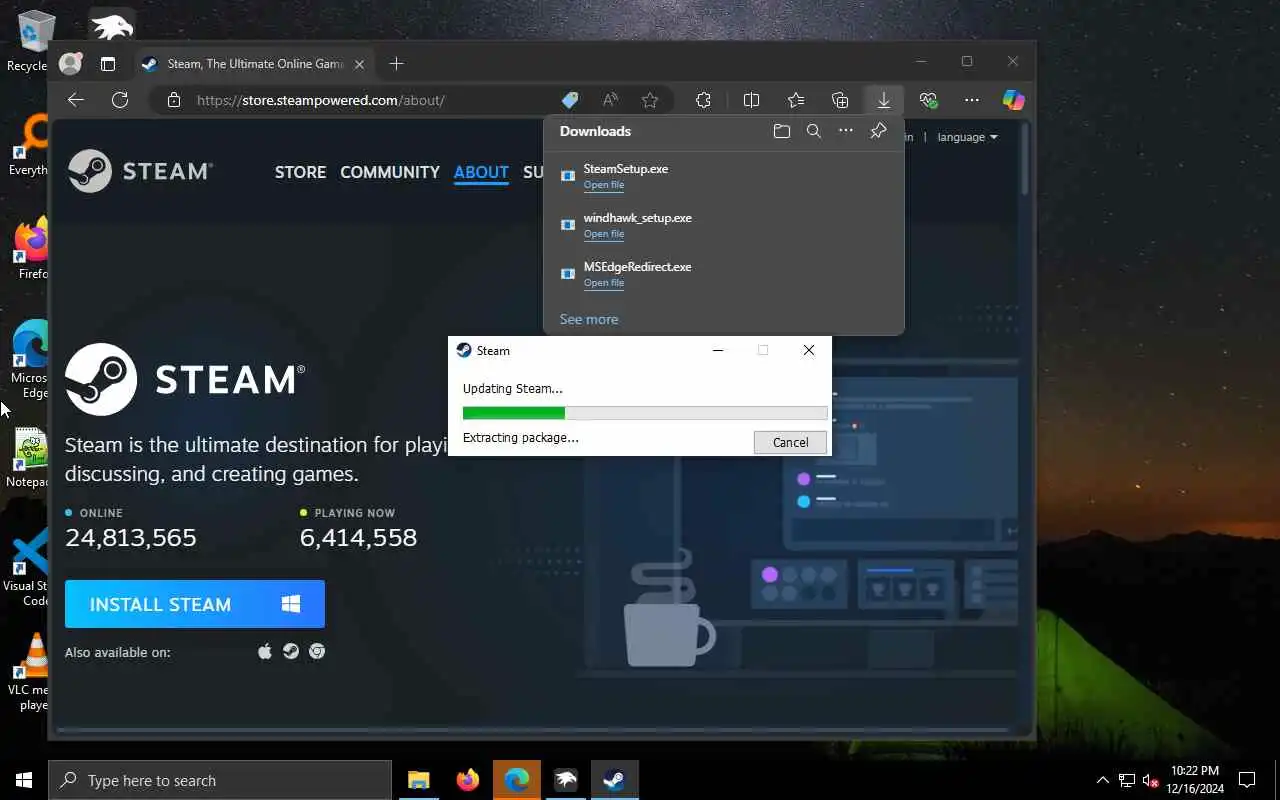1280x800 pixels.
Task: Open Edge profile avatar icon
Action: [x=70, y=63]
